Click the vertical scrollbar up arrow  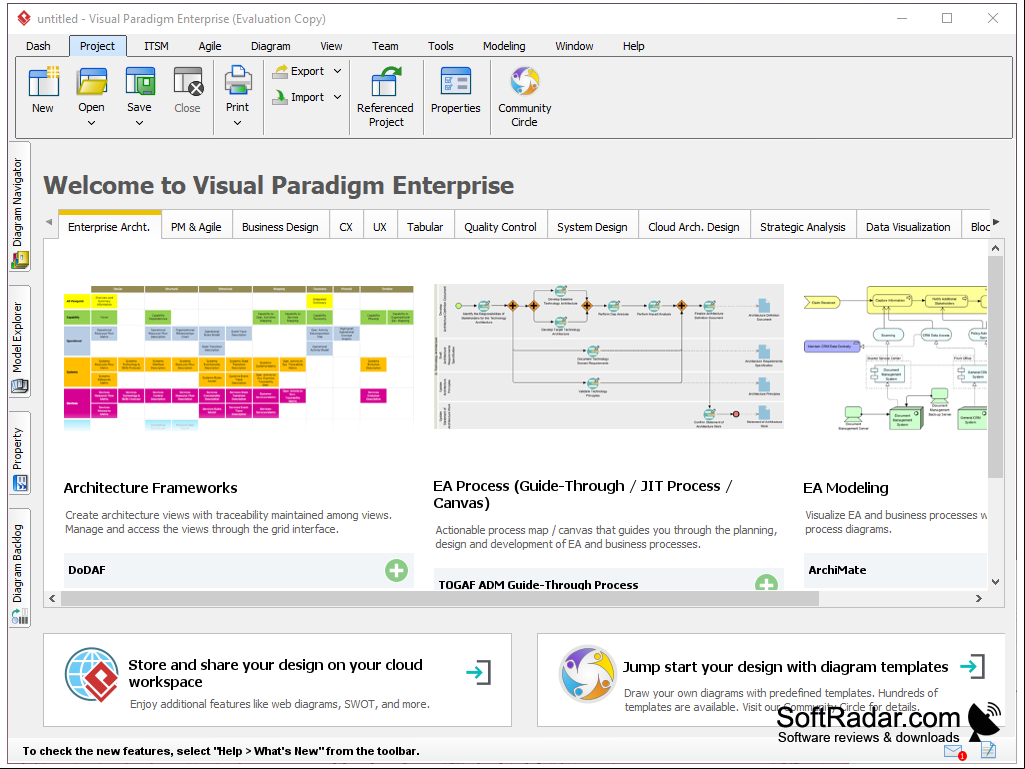coord(995,248)
